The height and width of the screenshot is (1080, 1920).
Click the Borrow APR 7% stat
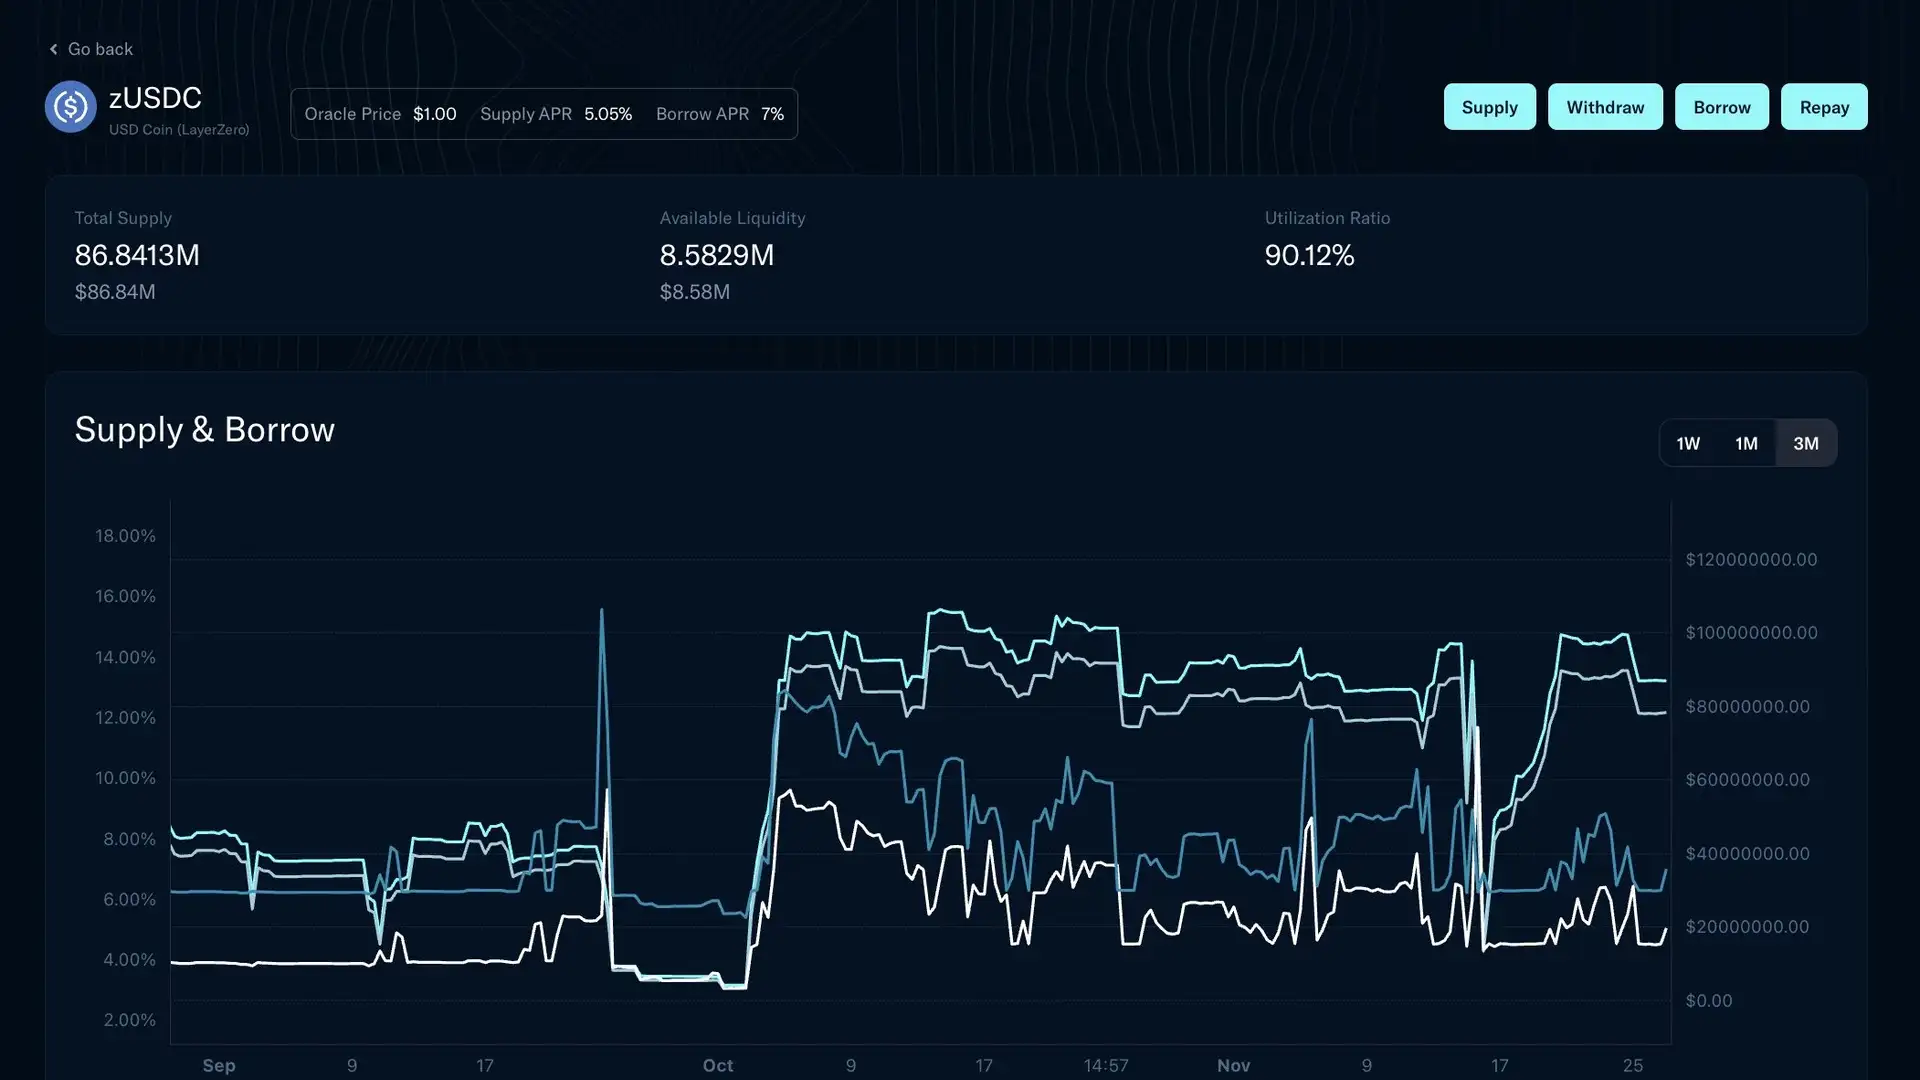pyautogui.click(x=771, y=114)
